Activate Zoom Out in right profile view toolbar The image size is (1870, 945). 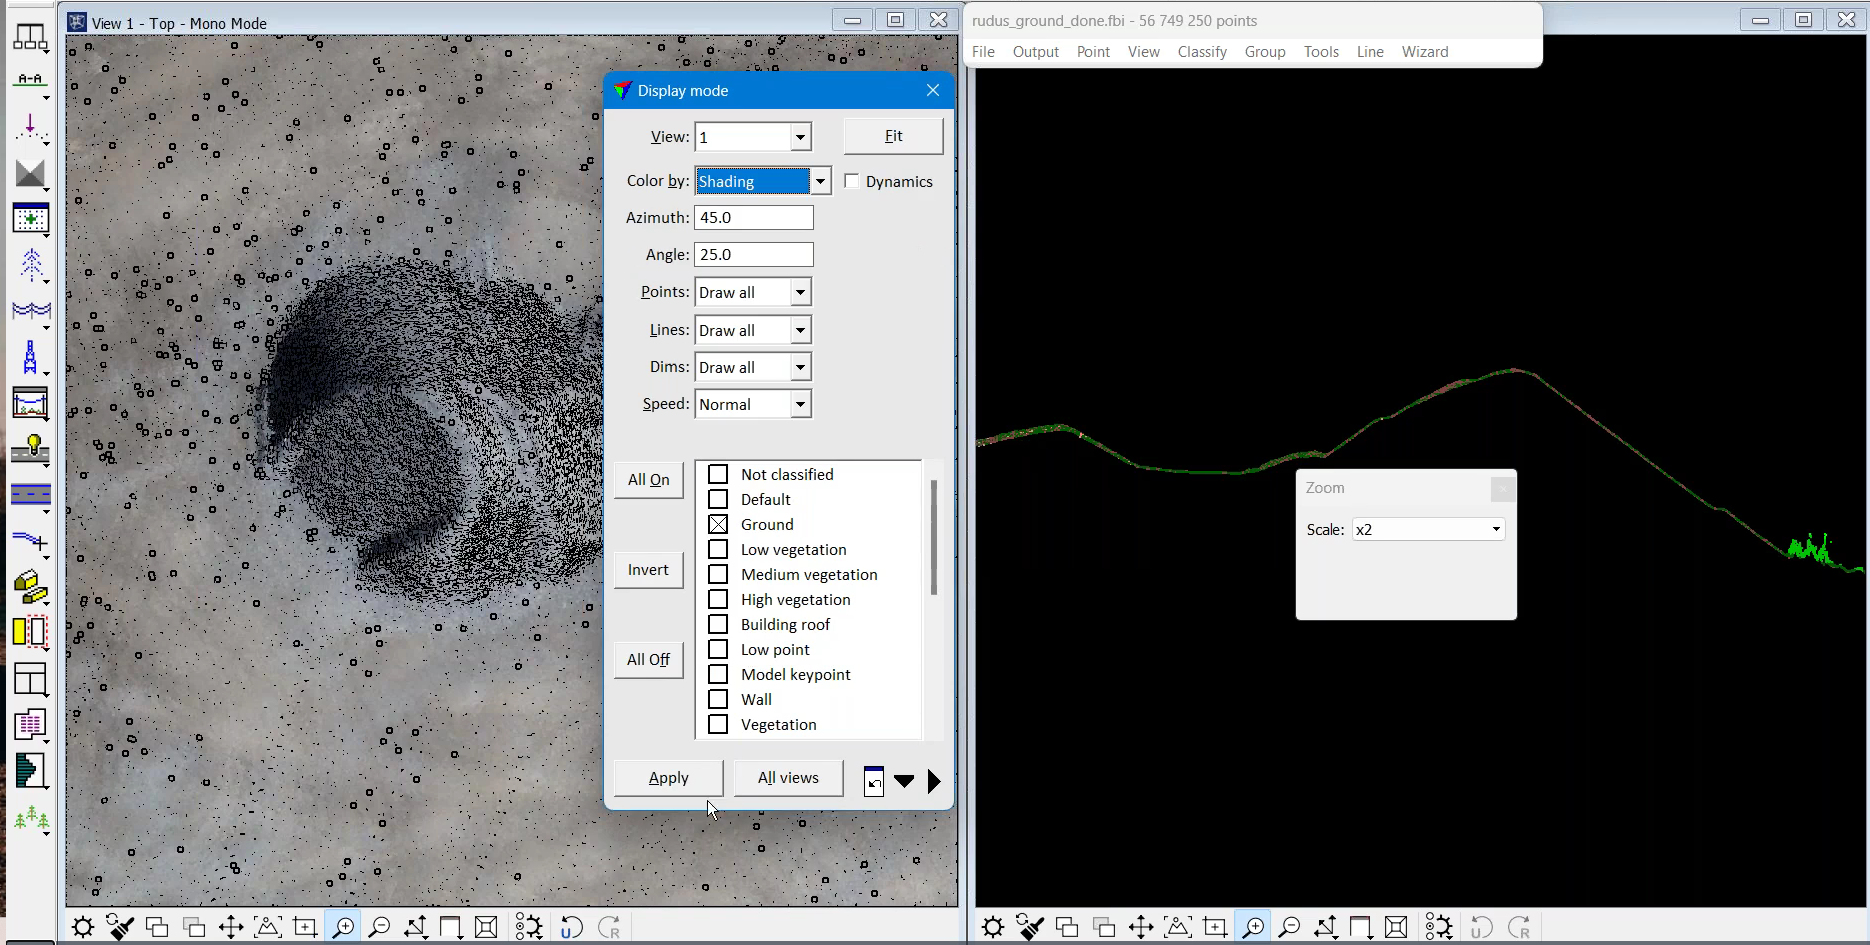pyautogui.click(x=1289, y=927)
